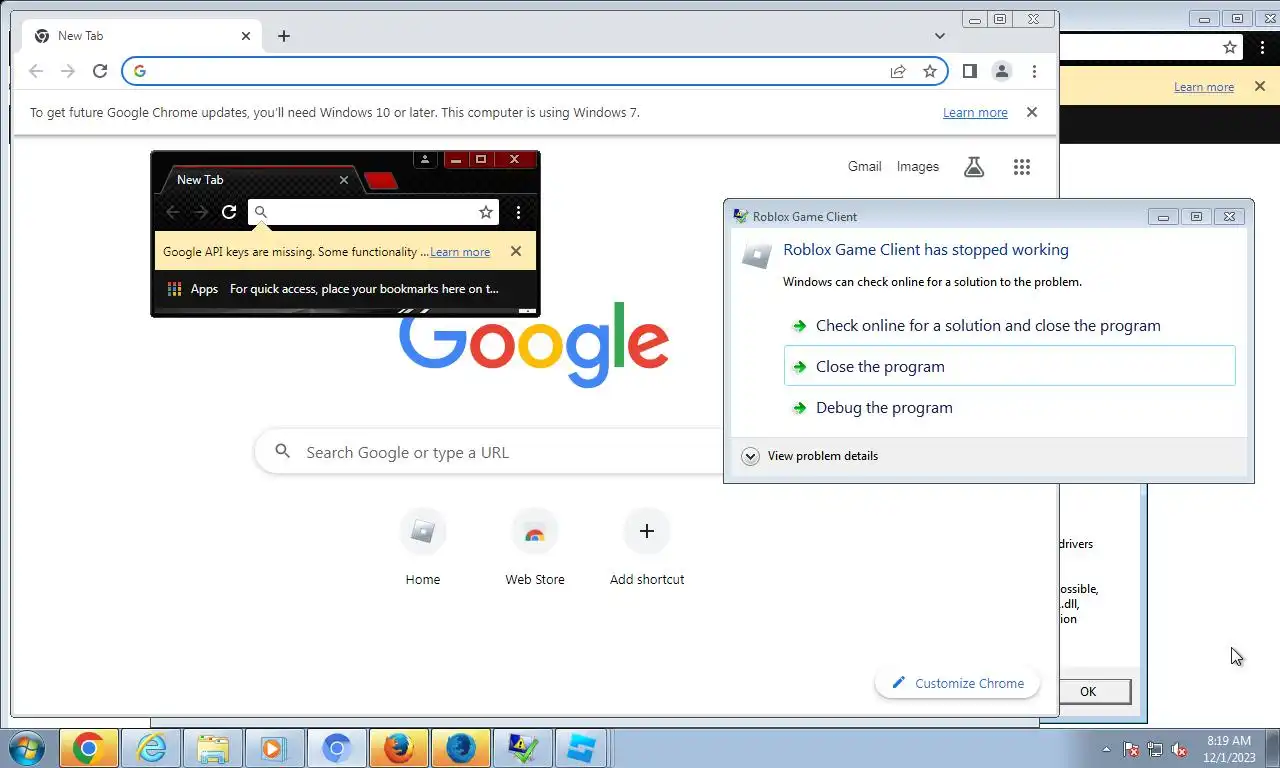Open main Chrome three-dot menu
The width and height of the screenshot is (1280, 768).
pyautogui.click(x=1034, y=71)
